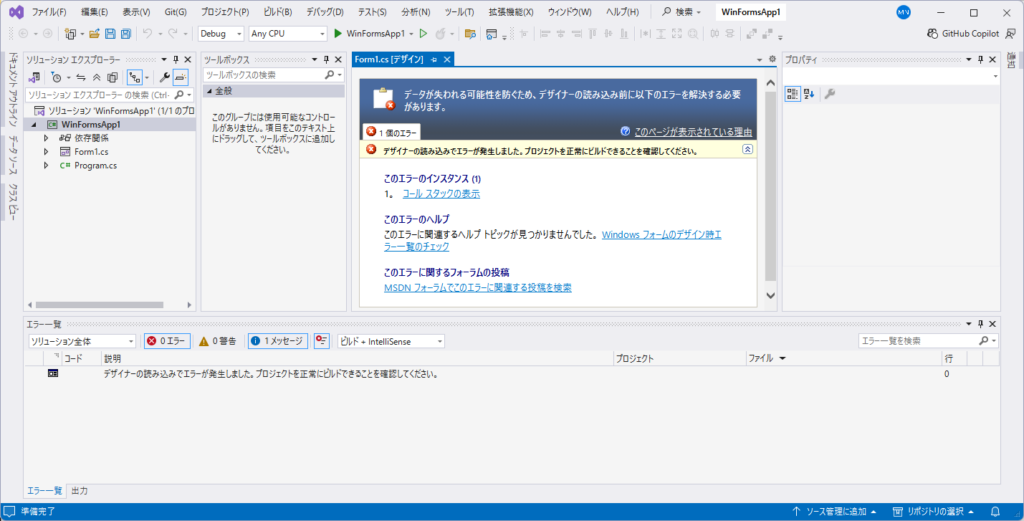This screenshot has height=521, width=1024.
Task: Open the ビルド(B) menu
Action: pos(278,12)
